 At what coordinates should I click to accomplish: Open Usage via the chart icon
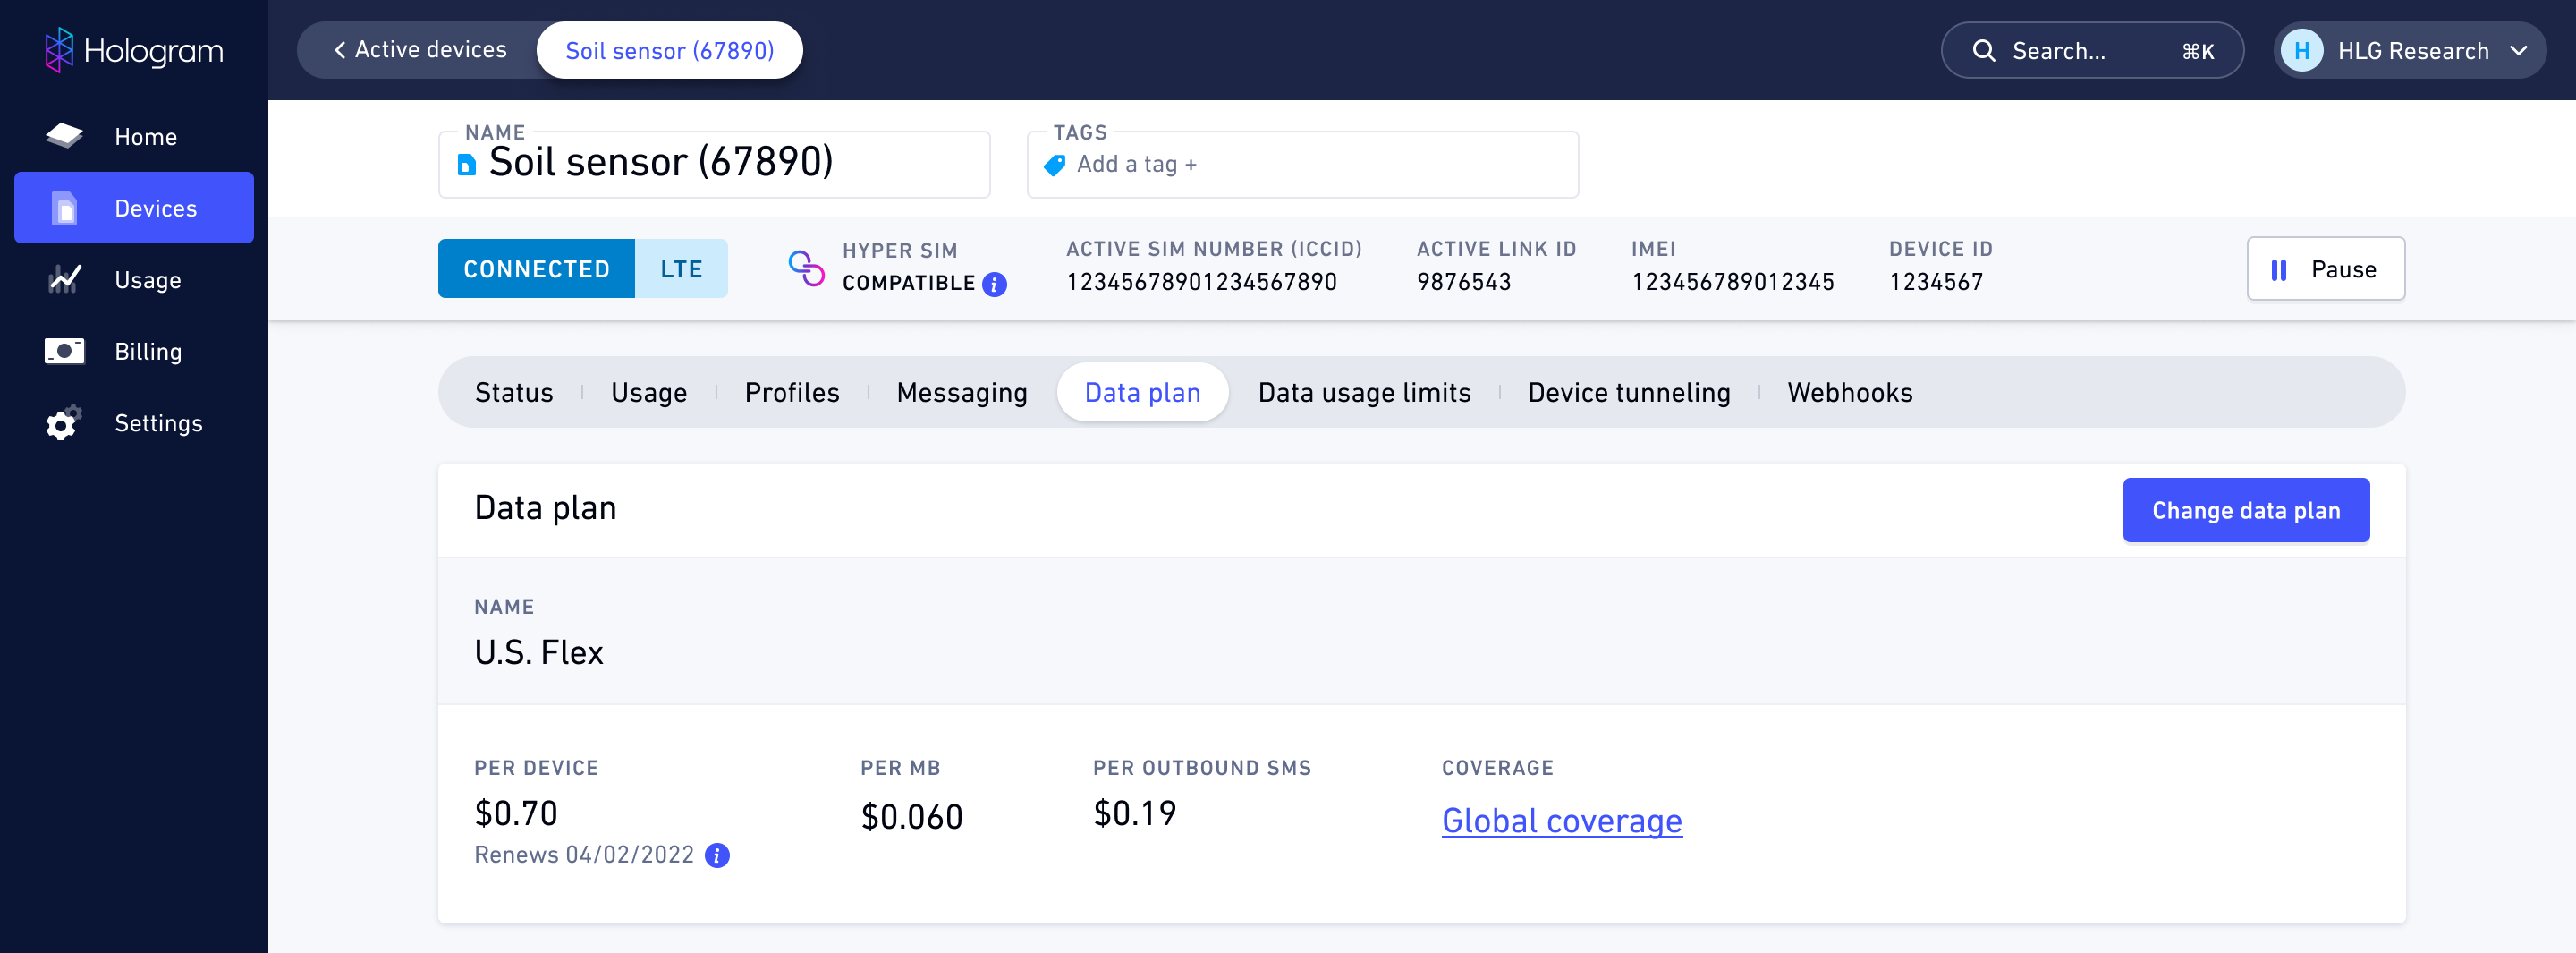point(64,279)
